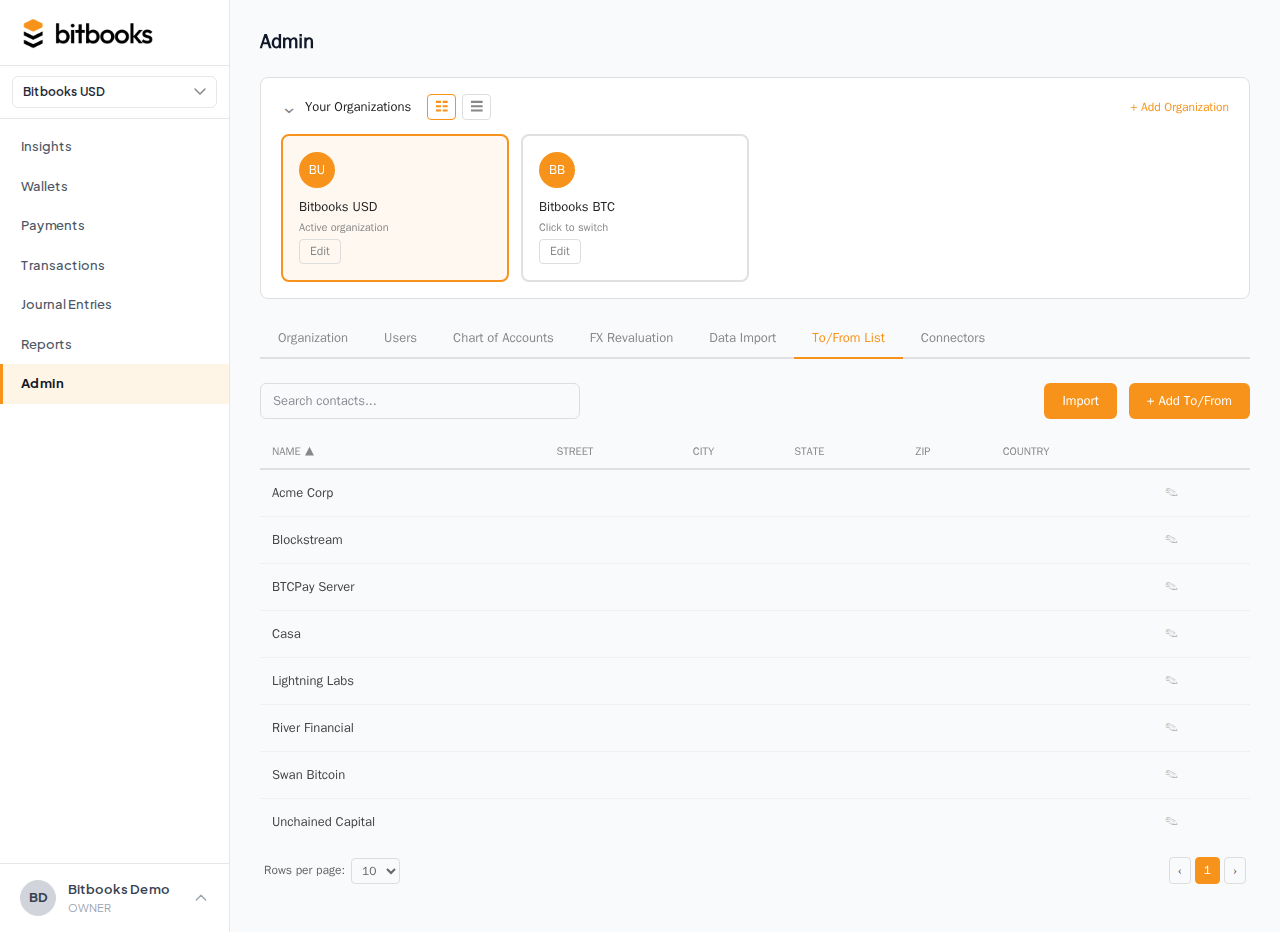
Task: Expand the Bitbooks Demo user menu chevron
Action: [x=201, y=898]
